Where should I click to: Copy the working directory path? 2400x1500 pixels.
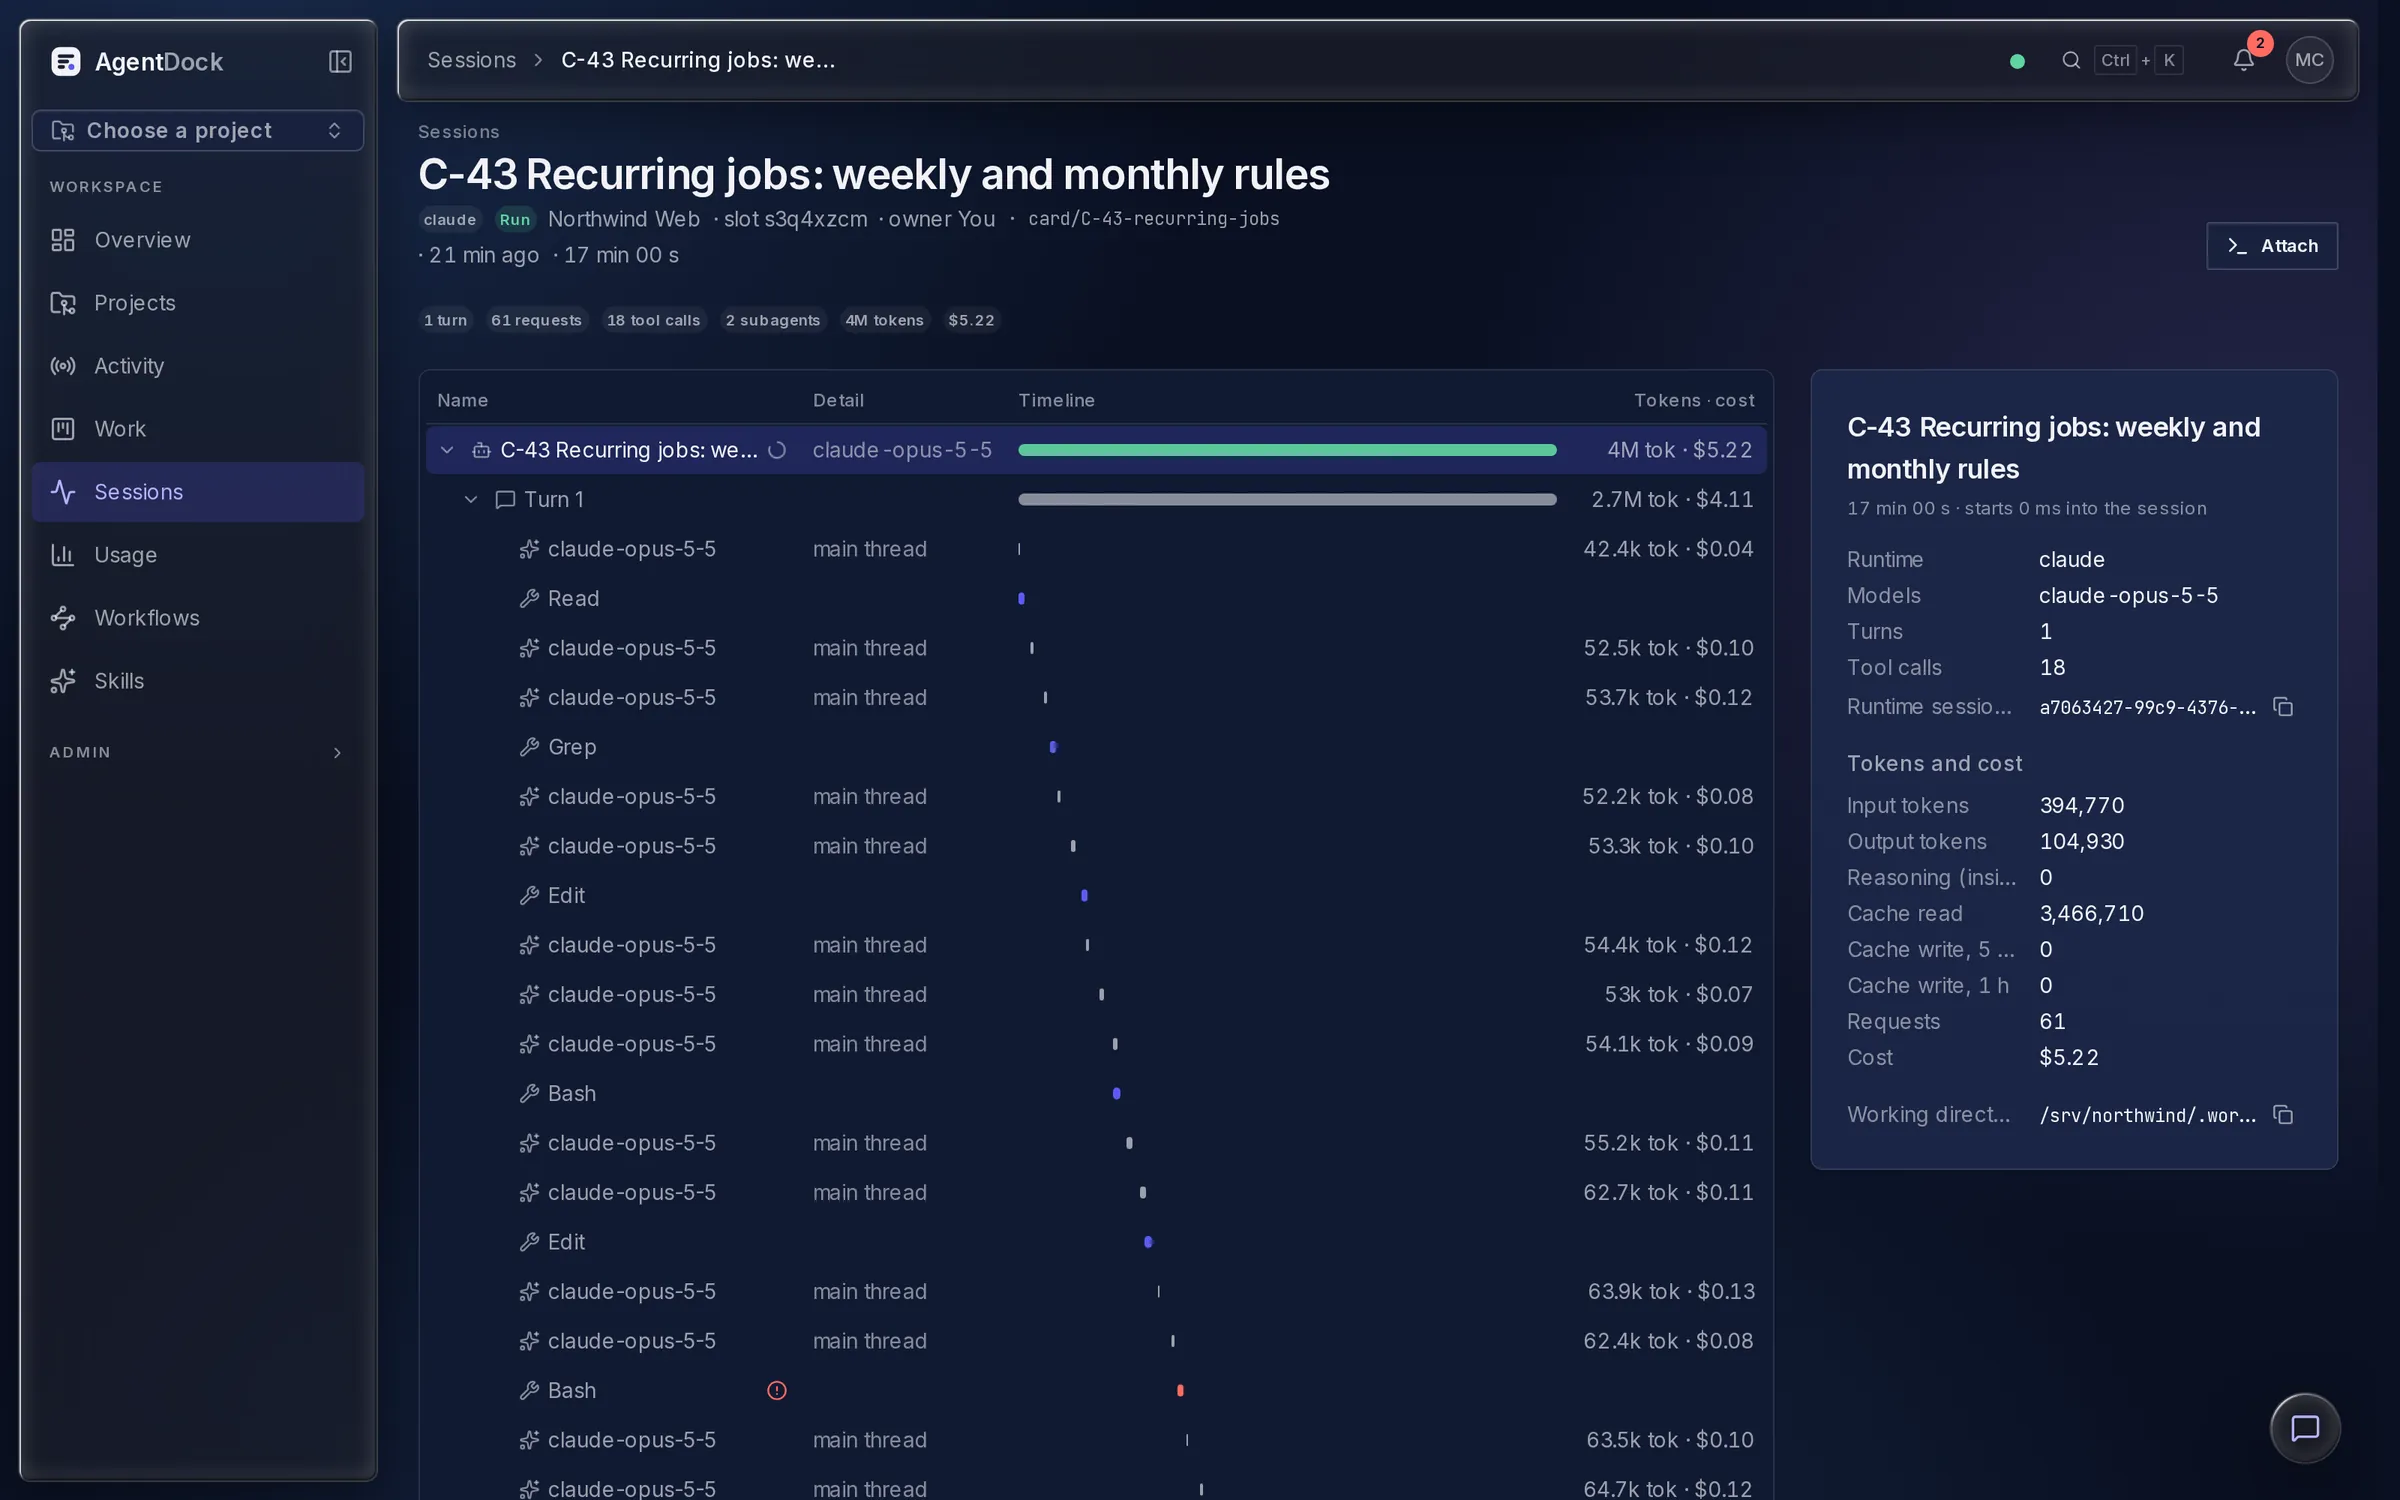(x=2283, y=1115)
